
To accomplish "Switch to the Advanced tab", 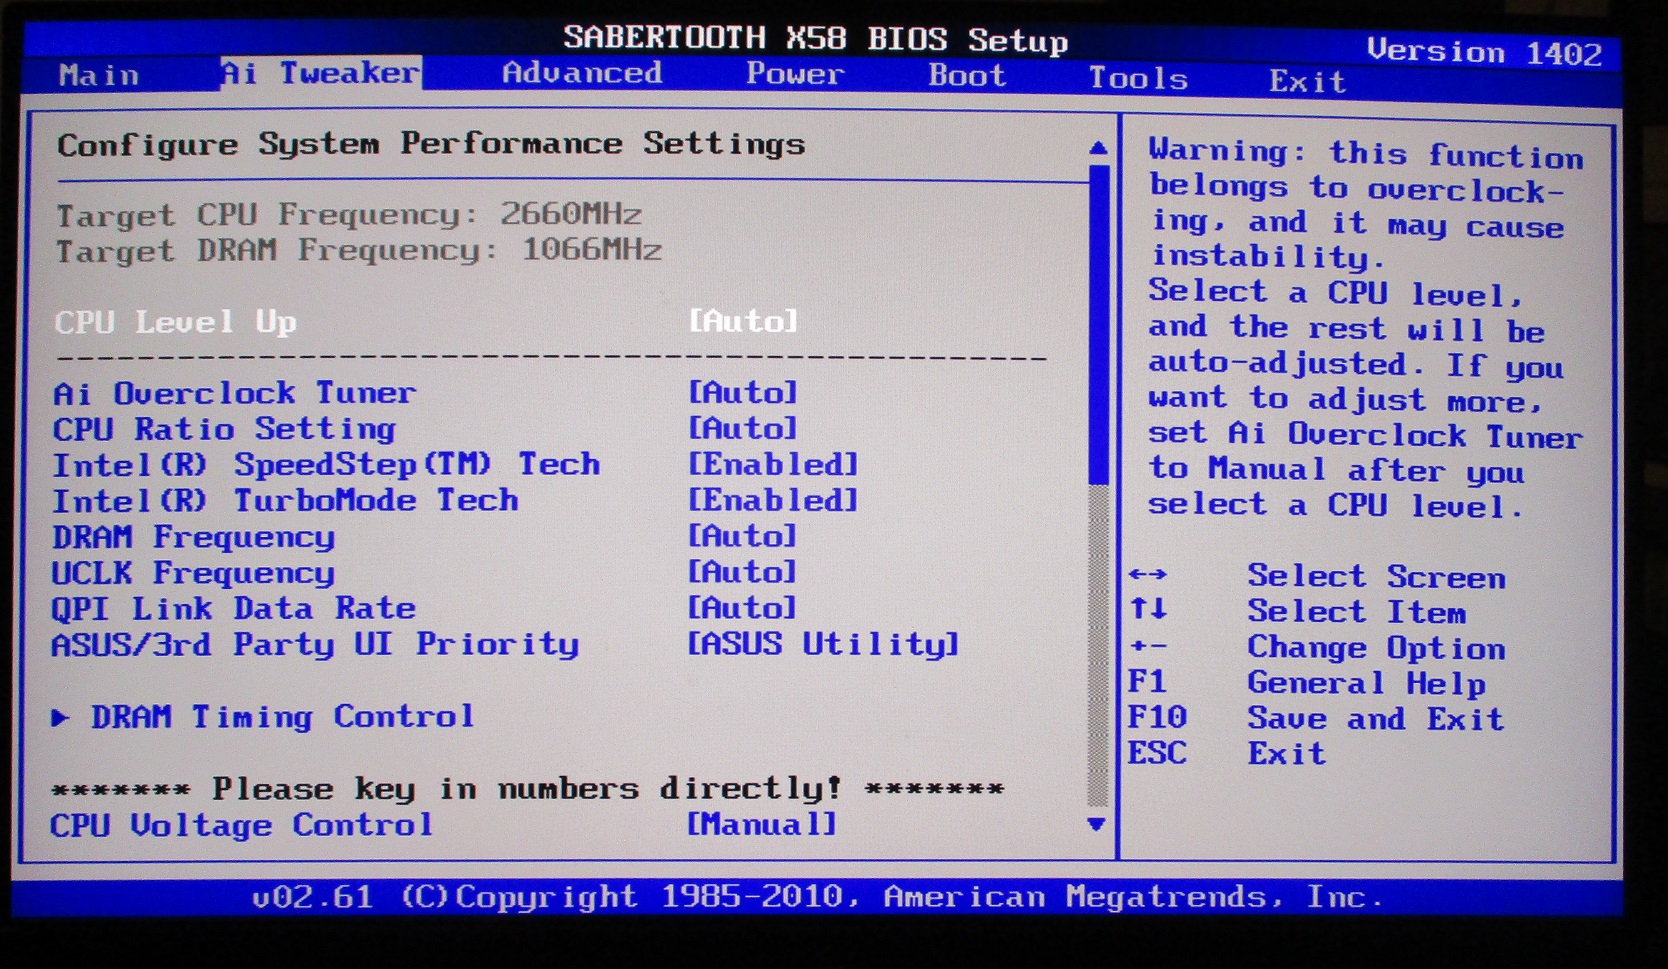I will pyautogui.click(x=581, y=73).
